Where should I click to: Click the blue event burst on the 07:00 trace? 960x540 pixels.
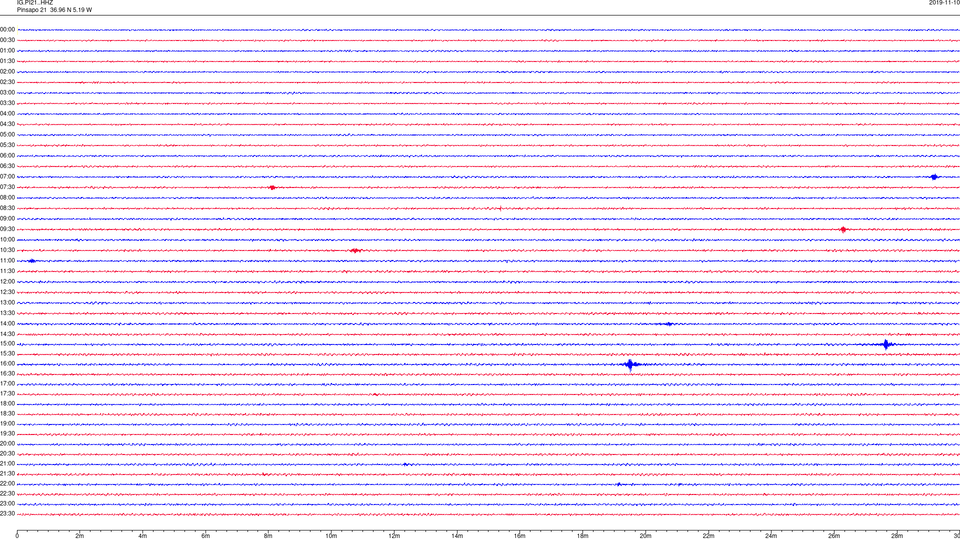coord(934,177)
